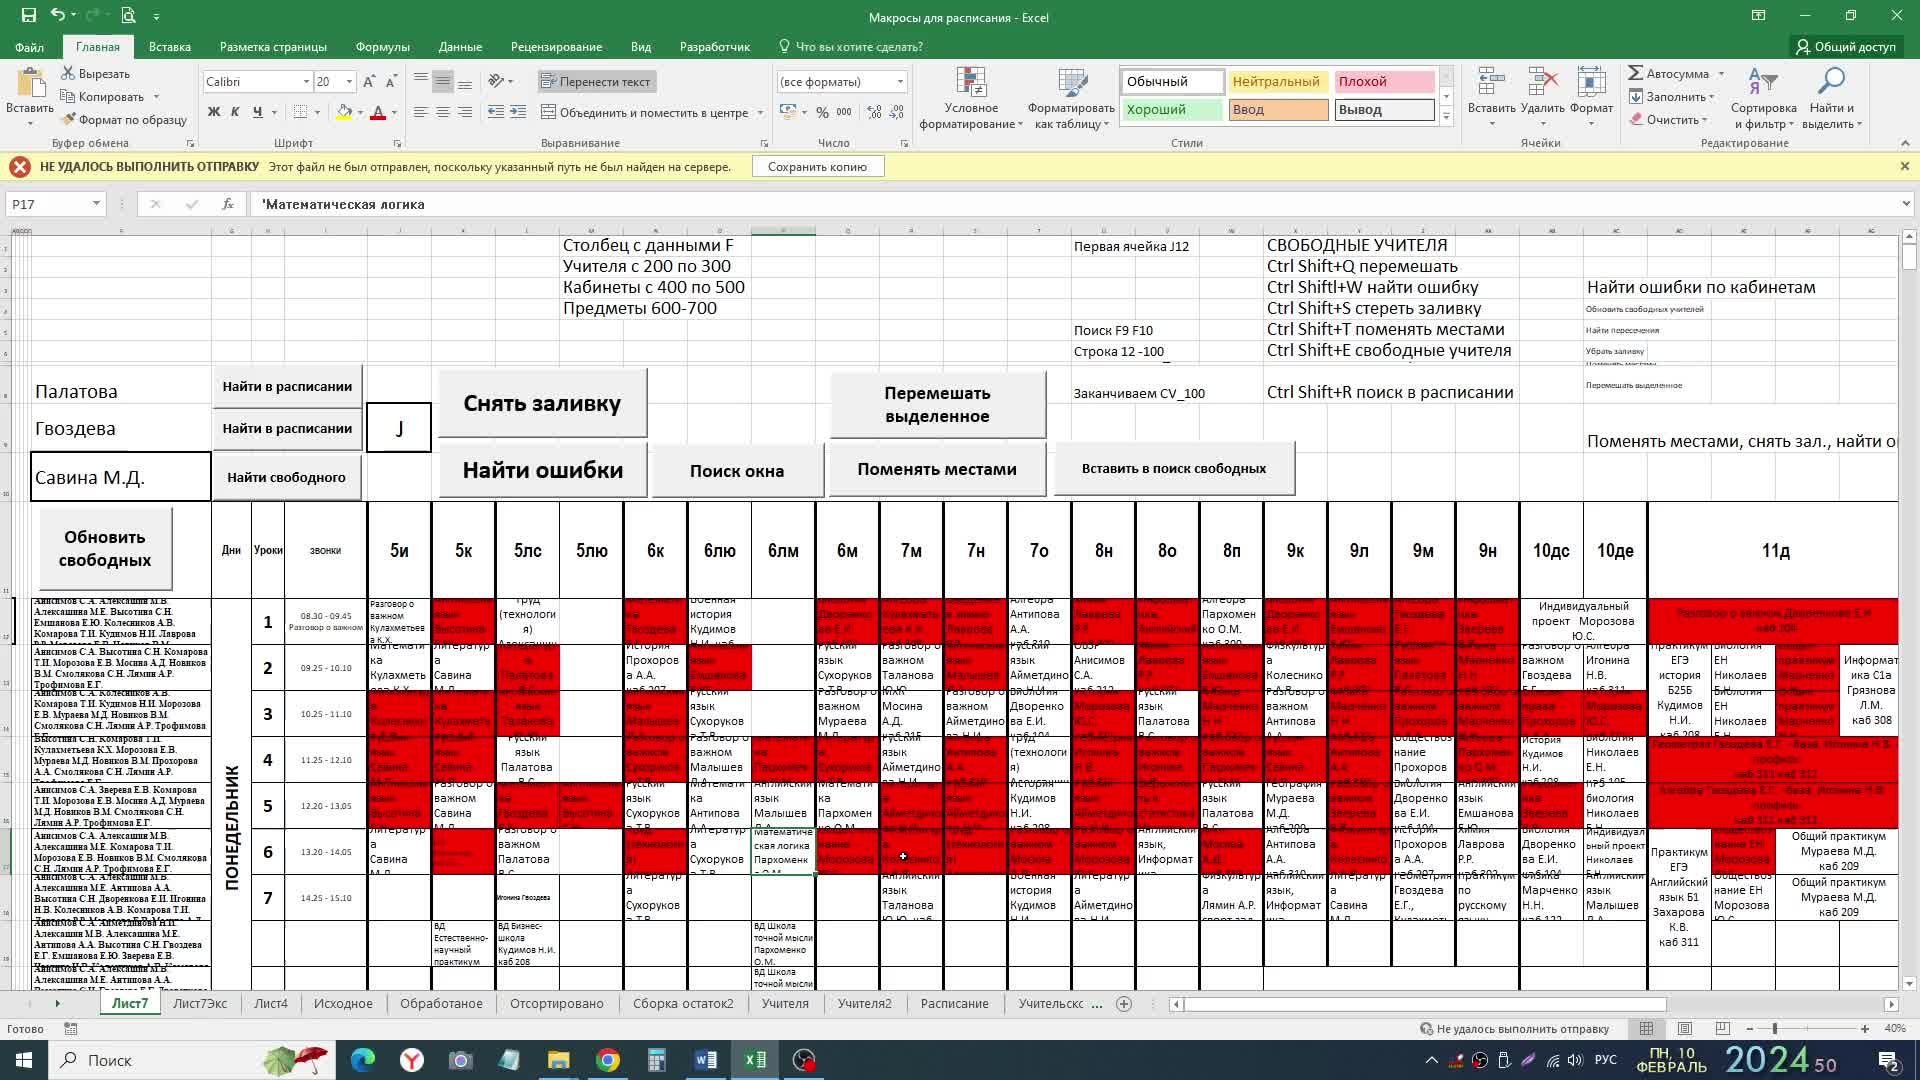Toggle Перенести текст wrap option

[596, 82]
